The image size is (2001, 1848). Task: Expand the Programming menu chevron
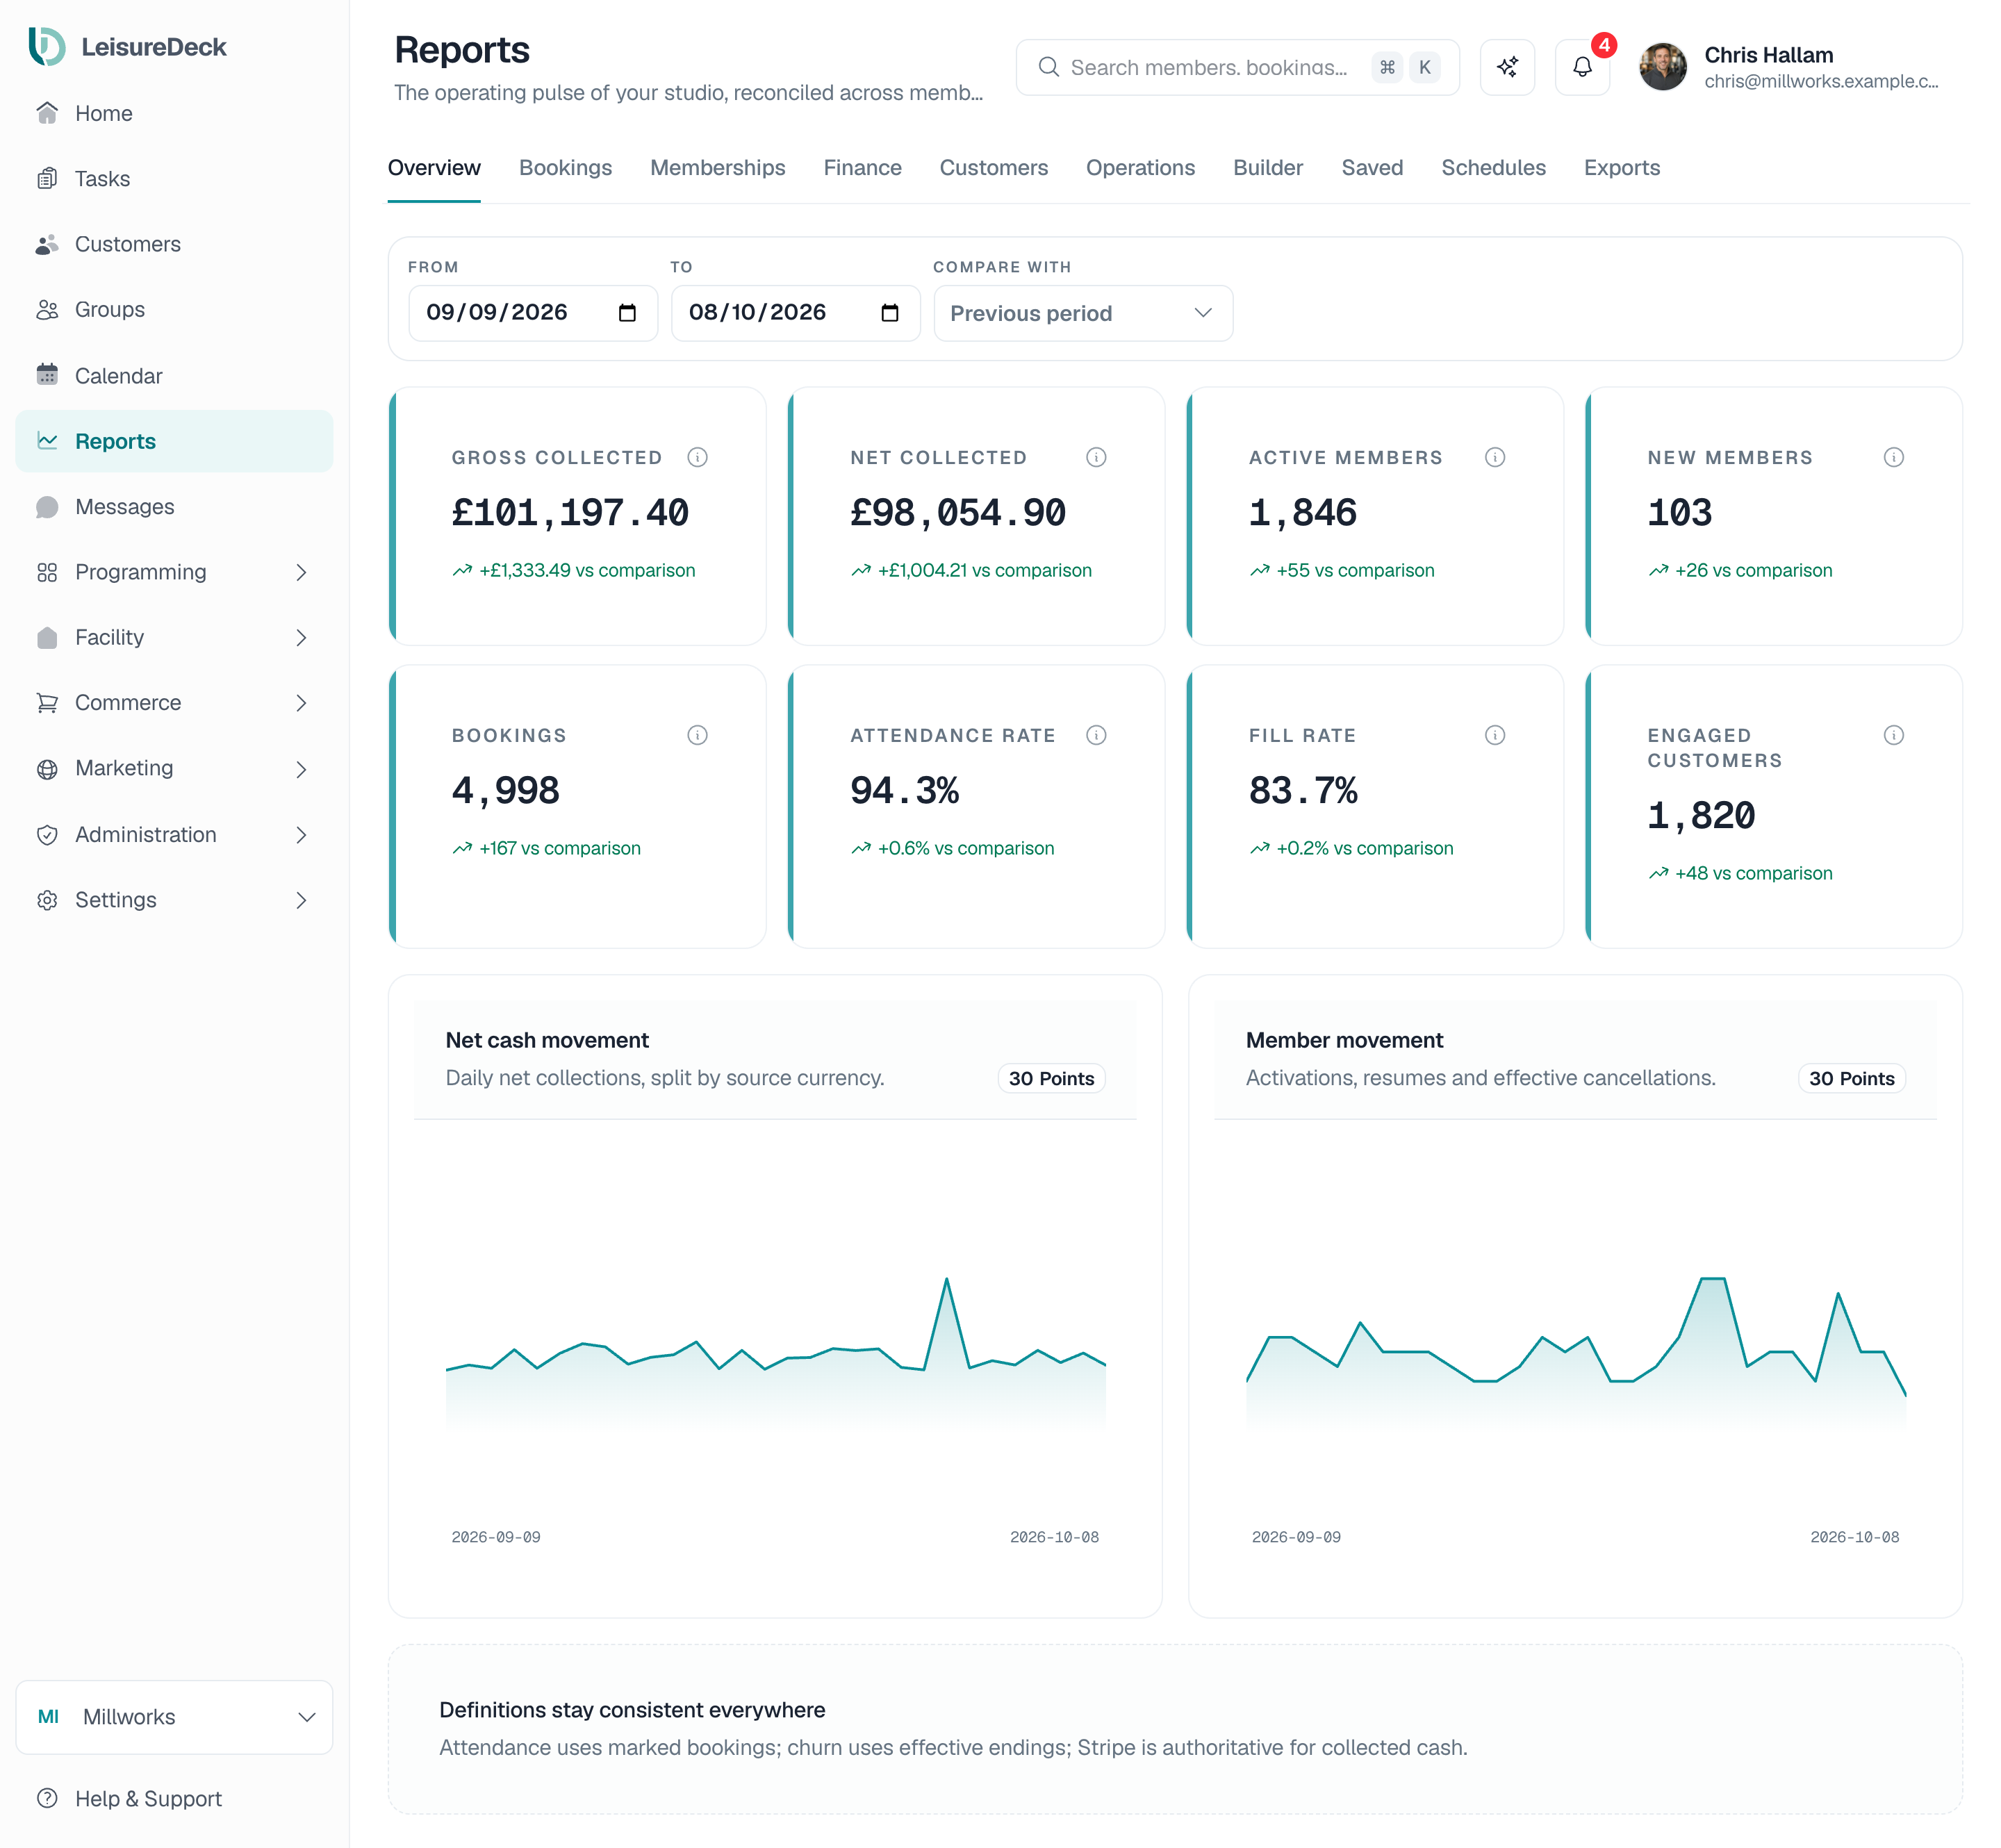pyautogui.click(x=301, y=572)
